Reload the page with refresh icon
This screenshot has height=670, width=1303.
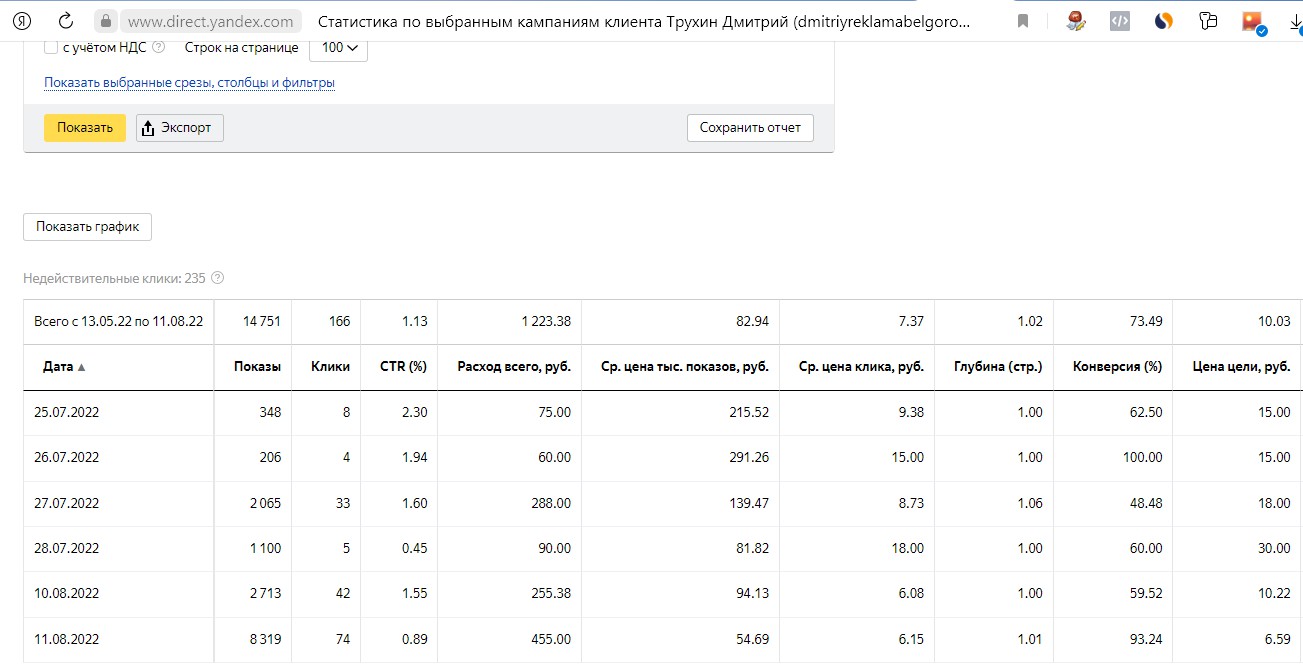coord(66,21)
